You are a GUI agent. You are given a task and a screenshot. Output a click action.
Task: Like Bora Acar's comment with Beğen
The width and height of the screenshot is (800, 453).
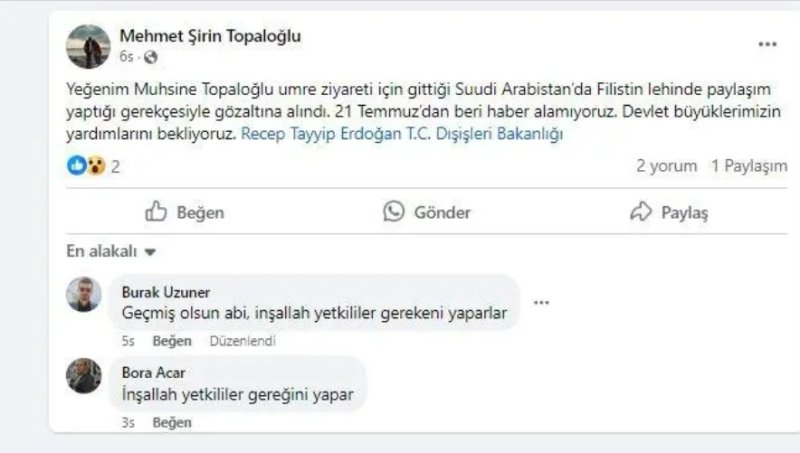(171, 422)
